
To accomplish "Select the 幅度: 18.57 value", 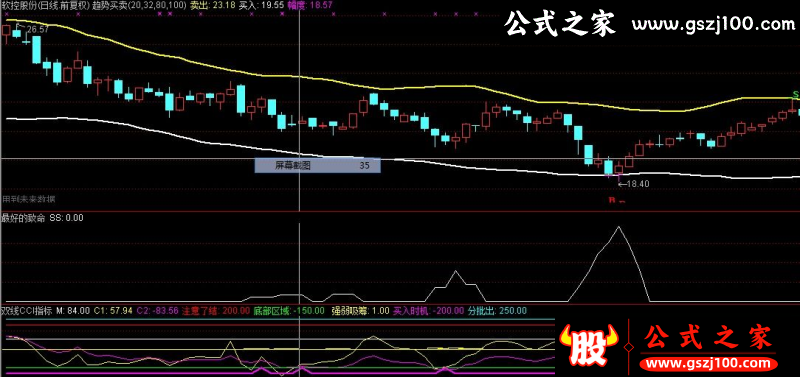I will 310,5.
